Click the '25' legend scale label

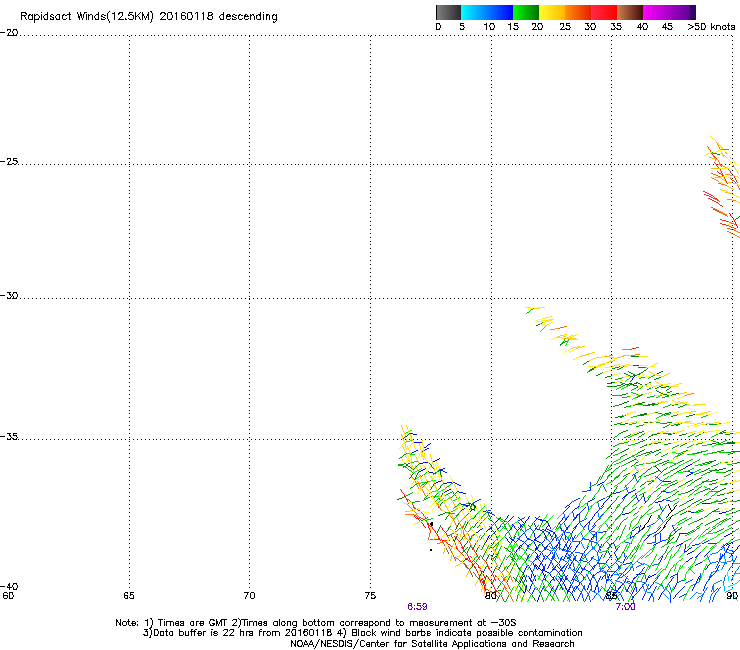click(x=565, y=27)
